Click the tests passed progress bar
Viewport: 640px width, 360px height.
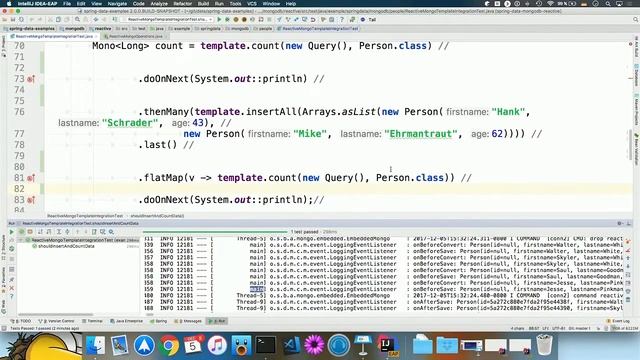pos(215,232)
